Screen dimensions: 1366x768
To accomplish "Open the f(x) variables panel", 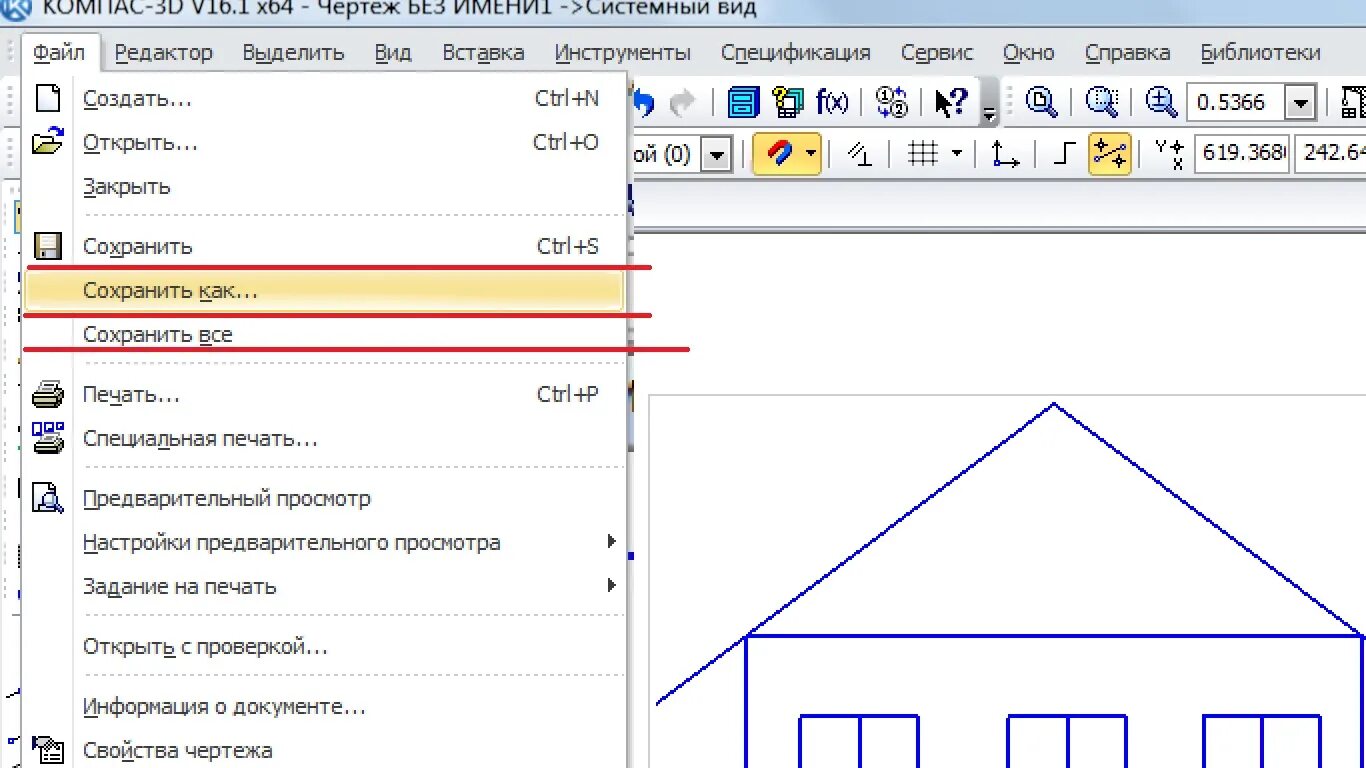I will click(x=832, y=102).
